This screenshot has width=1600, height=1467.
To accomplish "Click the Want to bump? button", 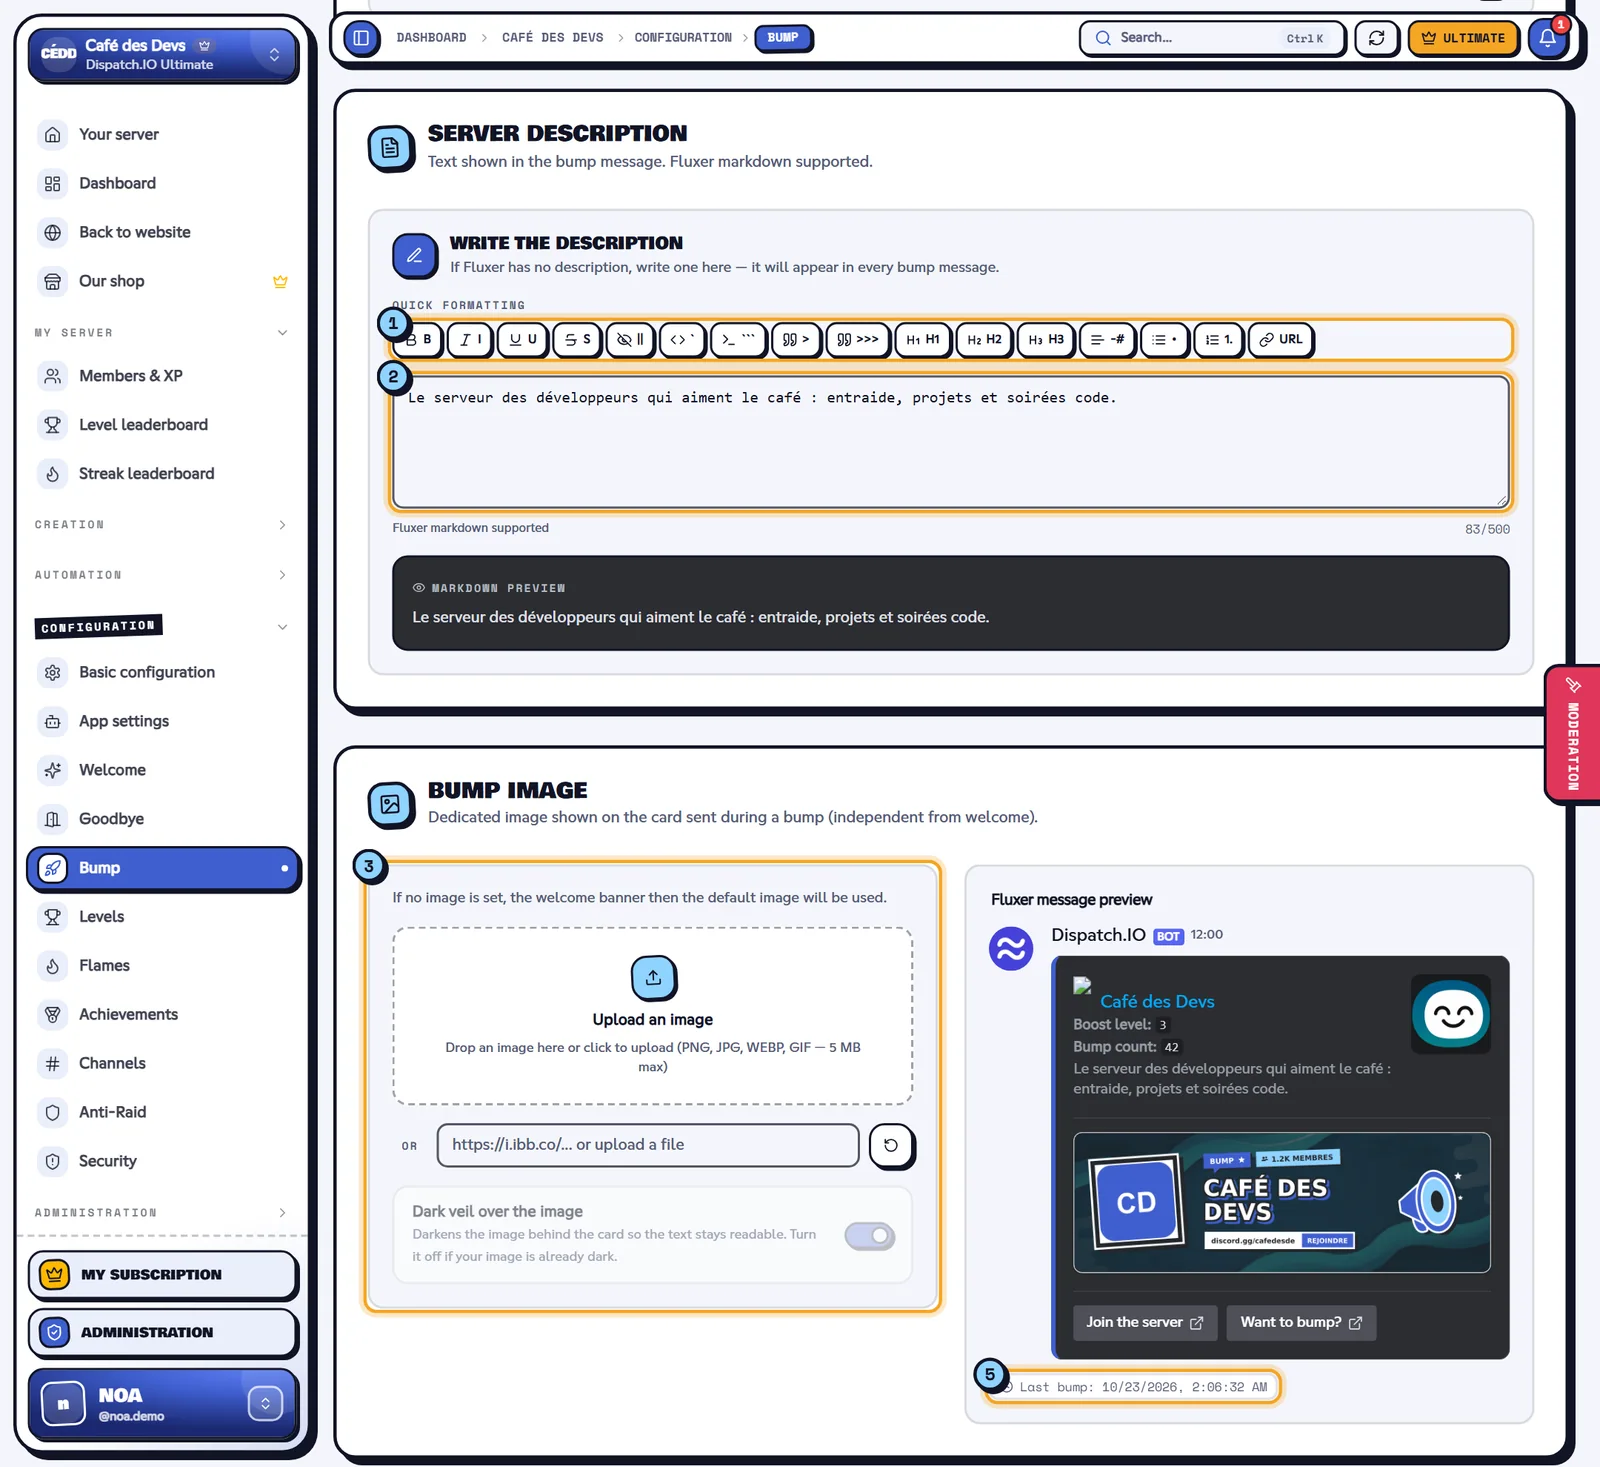I will (x=1301, y=1323).
